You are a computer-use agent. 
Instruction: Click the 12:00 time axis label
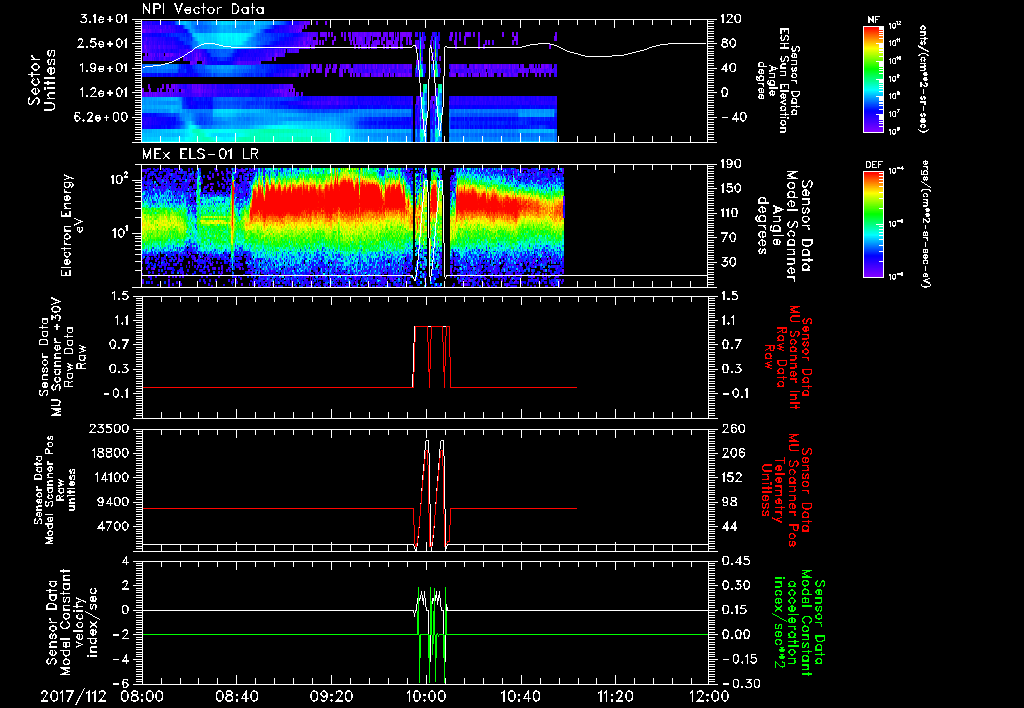click(x=709, y=696)
